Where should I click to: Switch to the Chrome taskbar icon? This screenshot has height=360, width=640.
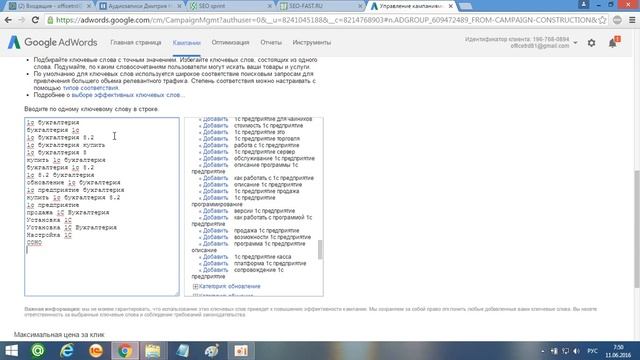(125, 351)
